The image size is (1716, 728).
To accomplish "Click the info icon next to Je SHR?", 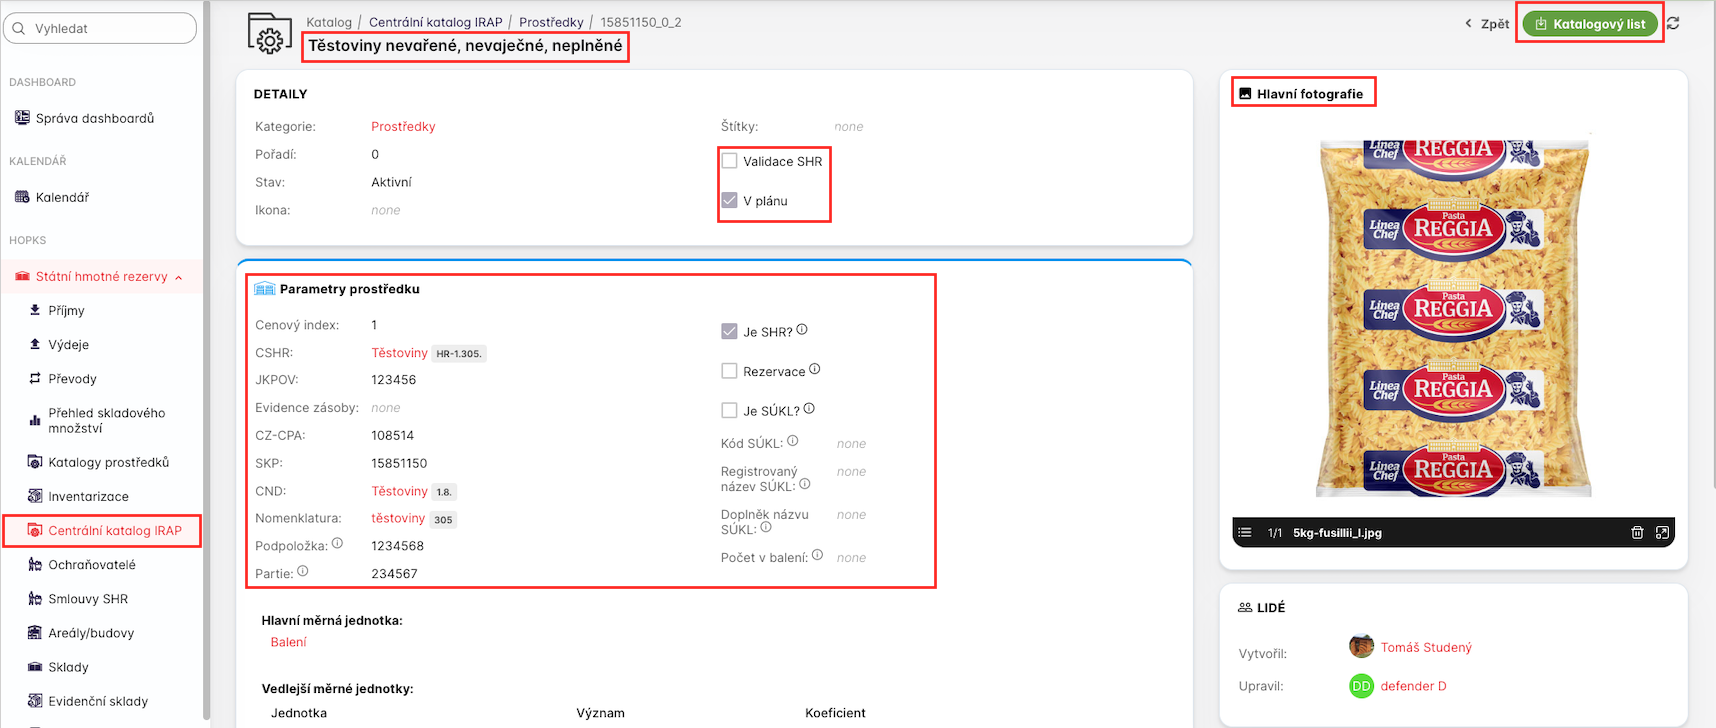I will pyautogui.click(x=802, y=330).
